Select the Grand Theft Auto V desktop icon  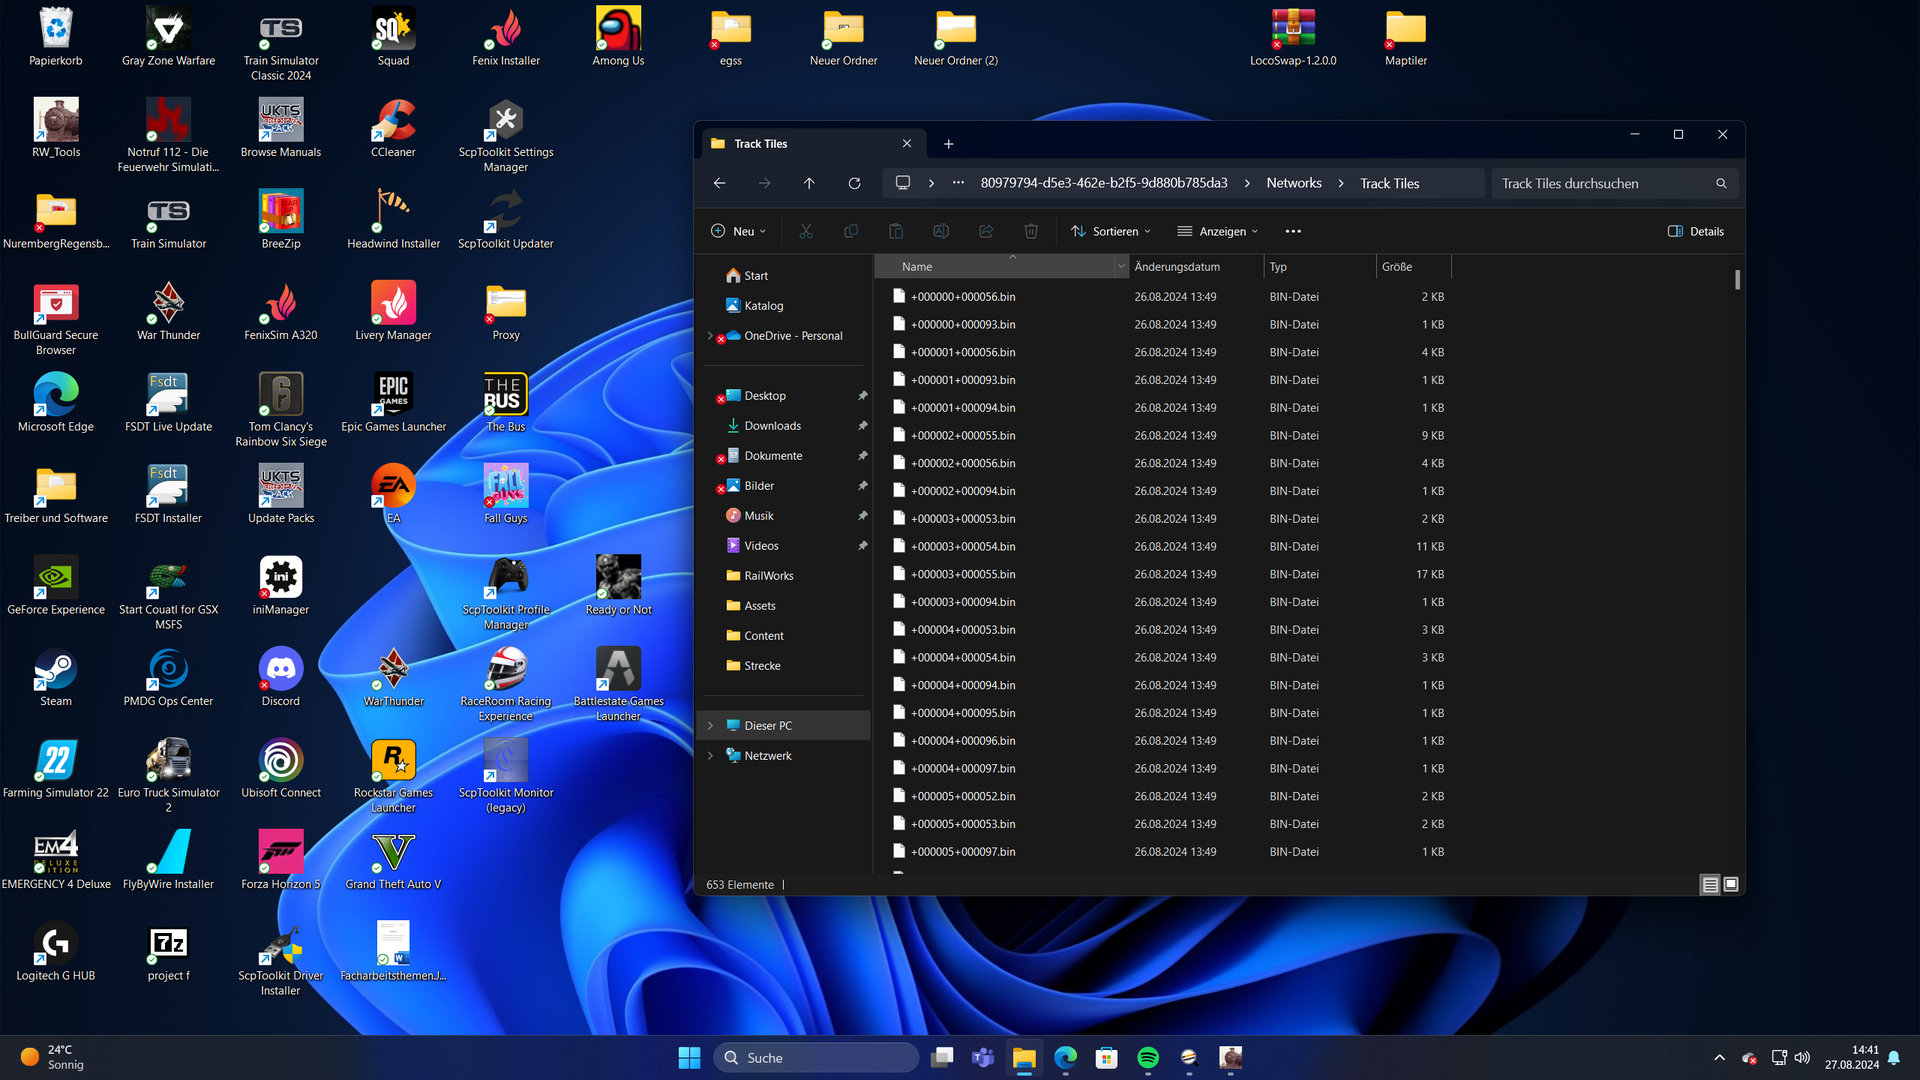[x=393, y=860]
